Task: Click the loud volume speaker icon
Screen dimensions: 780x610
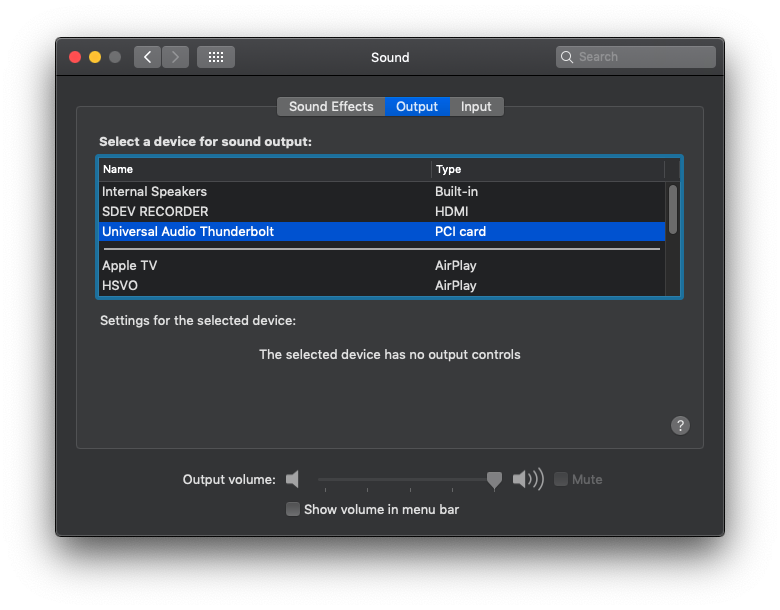Action: (528, 479)
